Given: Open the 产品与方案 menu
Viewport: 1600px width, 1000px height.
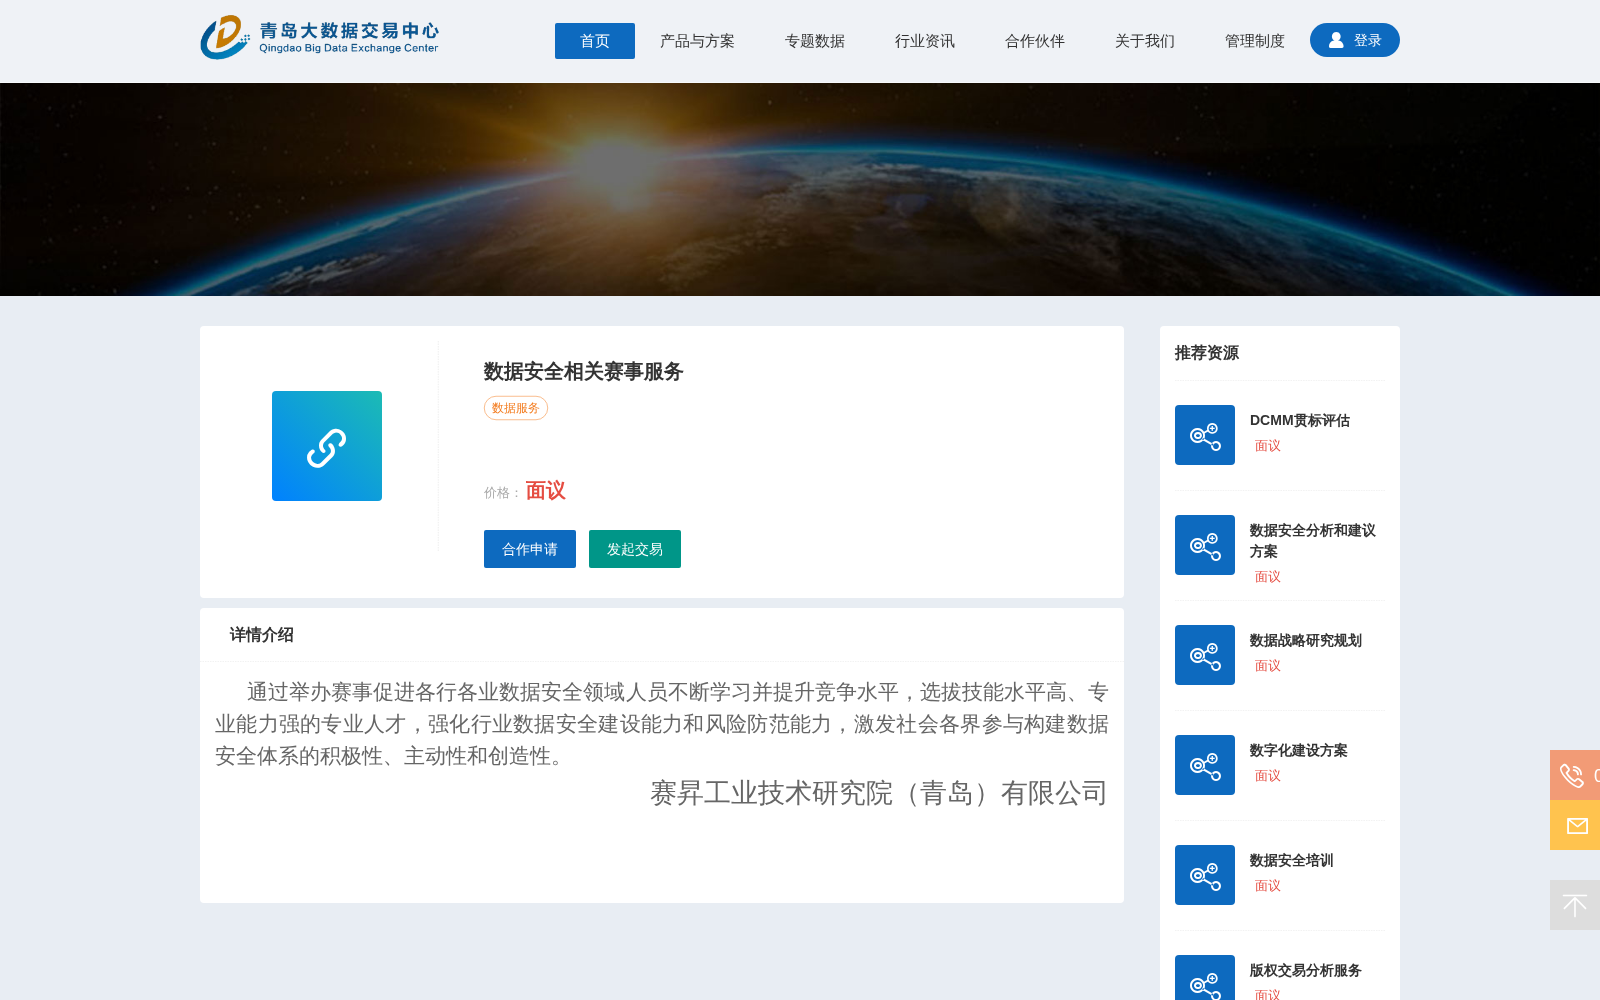Looking at the screenshot, I should 697,41.
